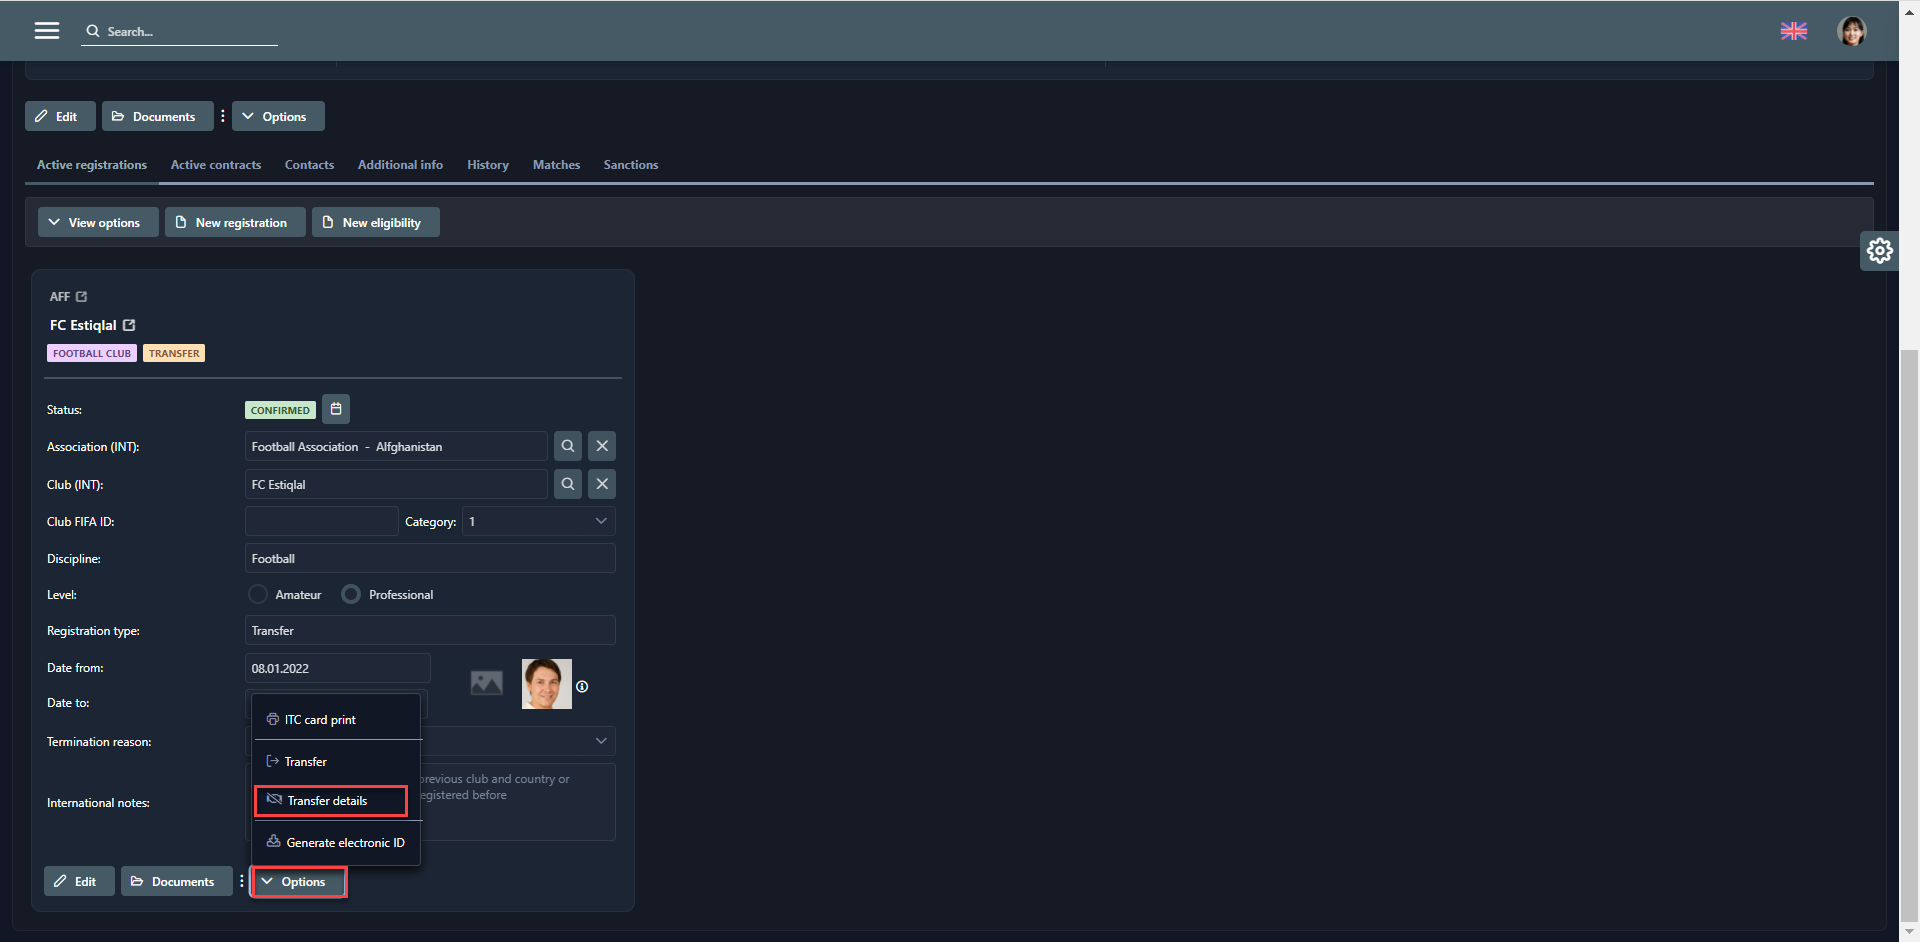This screenshot has width=1920, height=942.
Task: Click the status history calendar icon
Action: (x=336, y=409)
